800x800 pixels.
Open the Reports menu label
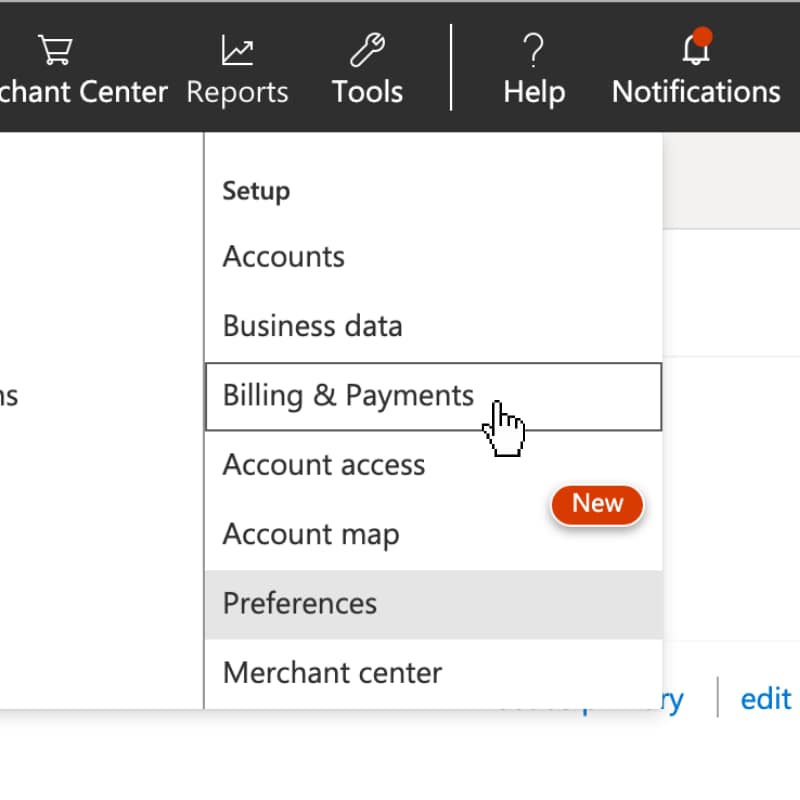coord(237,92)
